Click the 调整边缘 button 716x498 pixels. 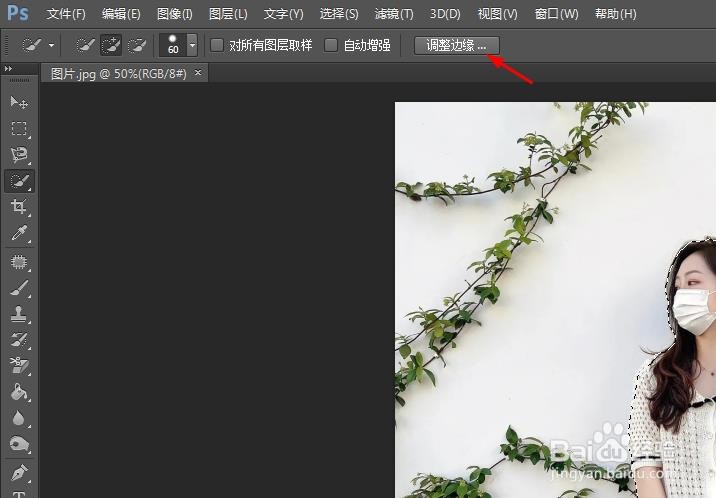tap(457, 45)
